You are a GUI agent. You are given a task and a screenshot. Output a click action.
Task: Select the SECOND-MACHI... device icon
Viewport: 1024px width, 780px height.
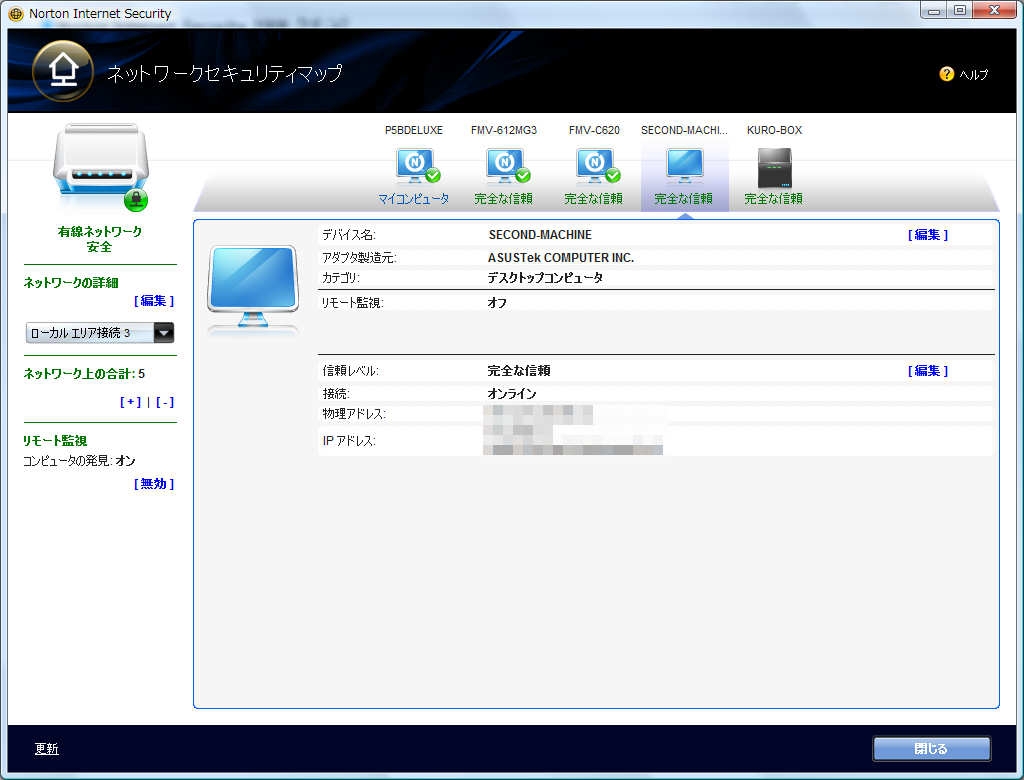click(x=684, y=166)
